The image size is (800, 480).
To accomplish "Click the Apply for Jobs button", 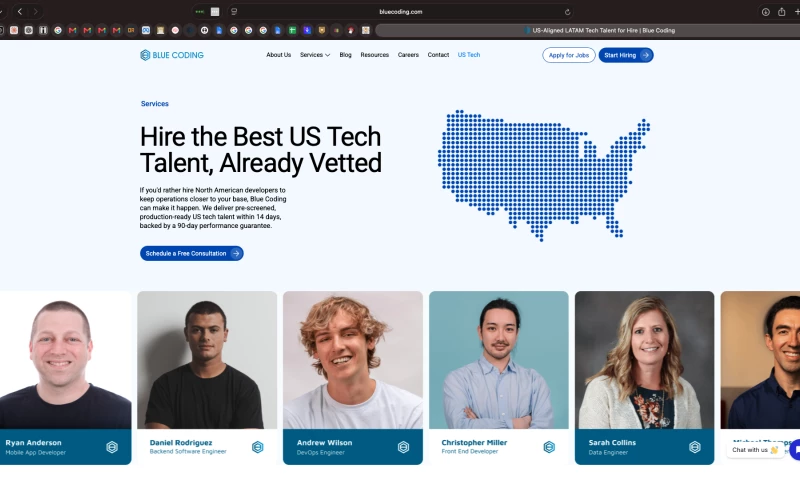I will pyautogui.click(x=569, y=55).
